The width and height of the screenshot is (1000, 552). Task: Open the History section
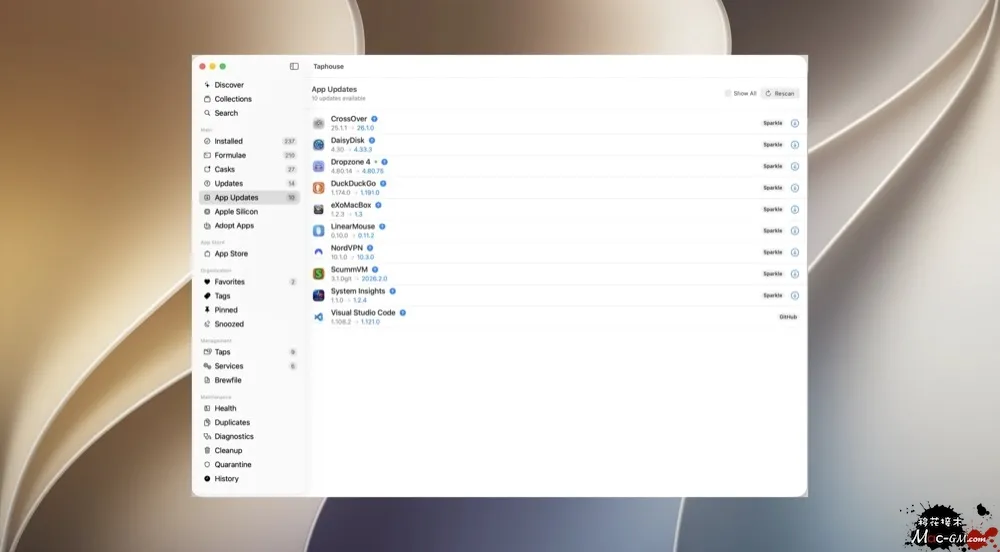pyautogui.click(x=249, y=479)
